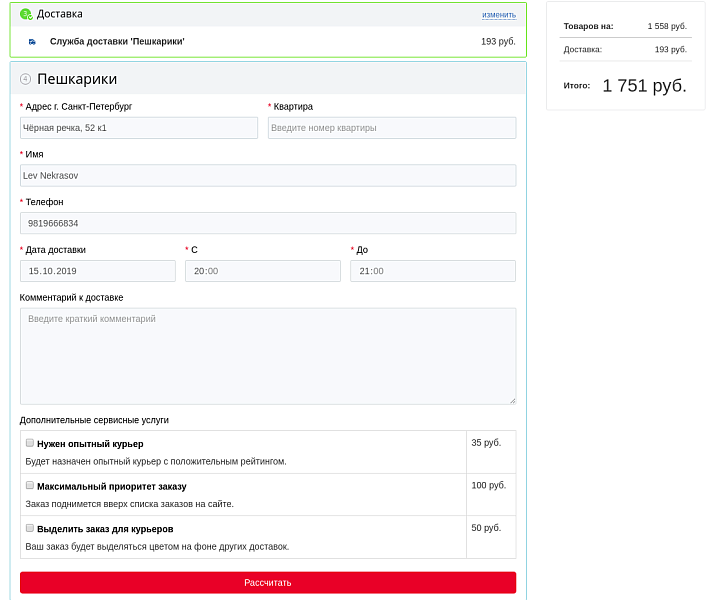
Task: Check Выделить заказ для курьеров option
Action: click(30, 528)
